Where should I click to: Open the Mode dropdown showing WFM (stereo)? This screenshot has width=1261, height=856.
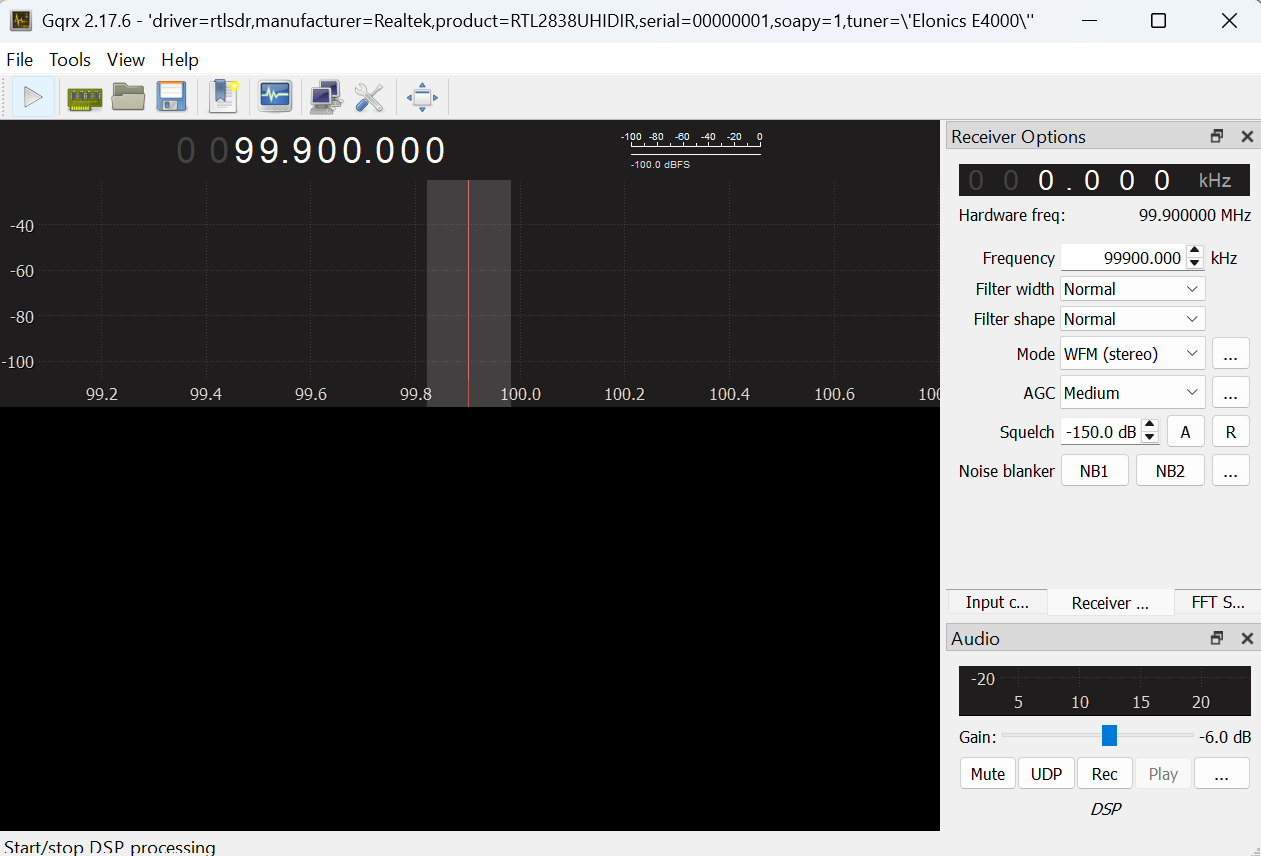(1132, 354)
